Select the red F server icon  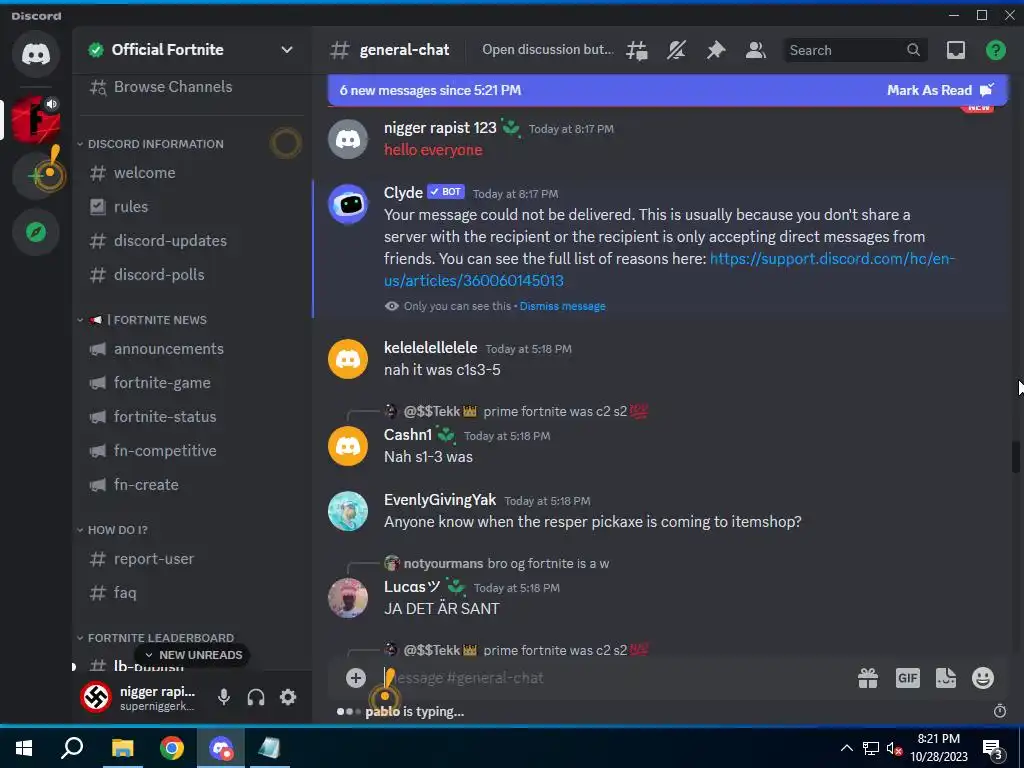point(36,120)
